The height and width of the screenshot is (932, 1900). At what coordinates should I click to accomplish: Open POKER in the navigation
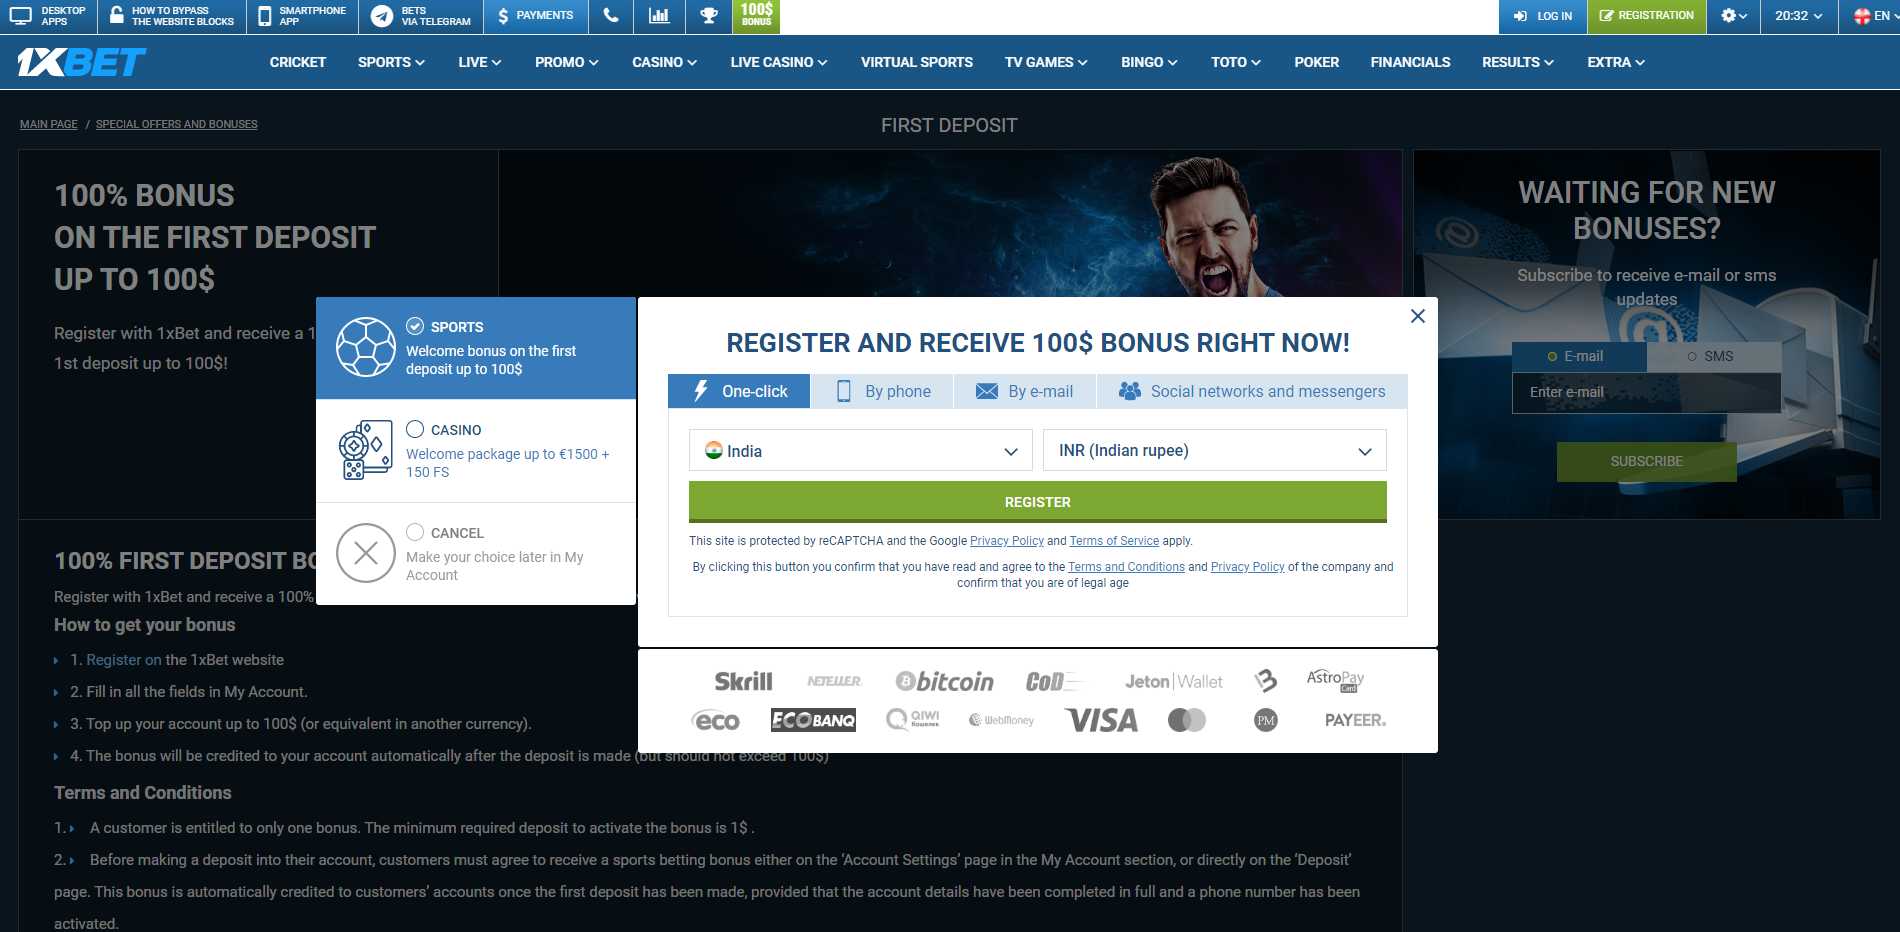click(x=1316, y=62)
